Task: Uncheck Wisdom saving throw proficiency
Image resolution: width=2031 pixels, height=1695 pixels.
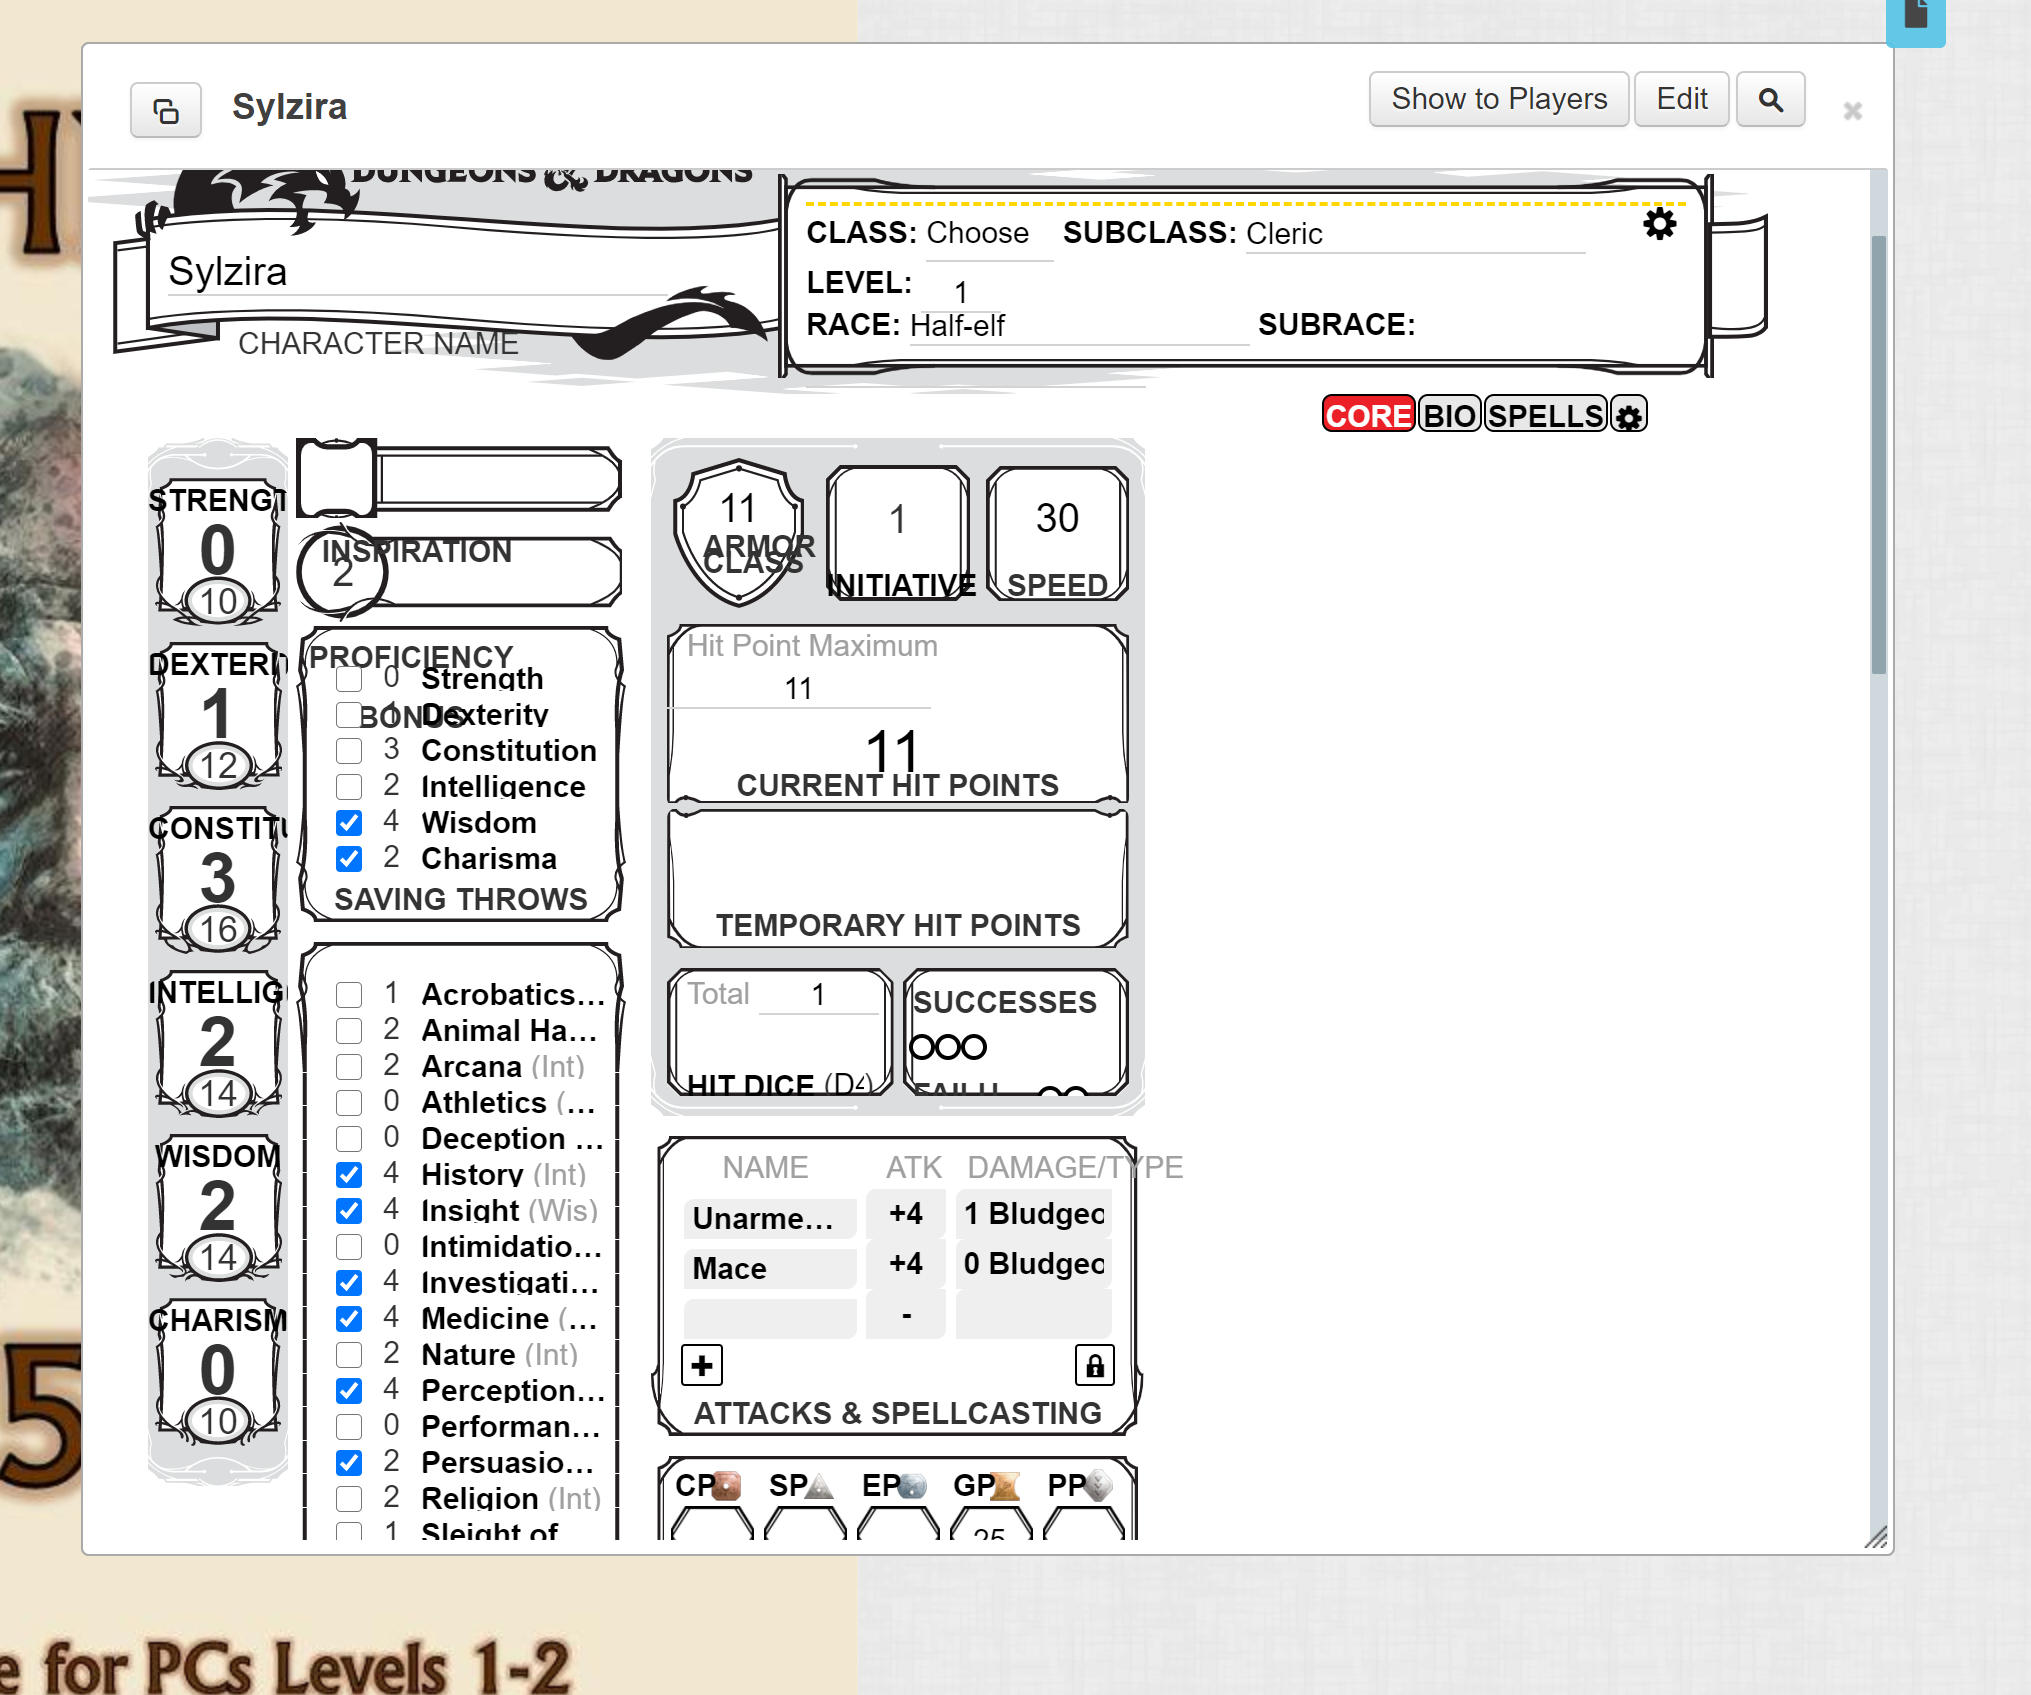Action: pyautogui.click(x=349, y=823)
